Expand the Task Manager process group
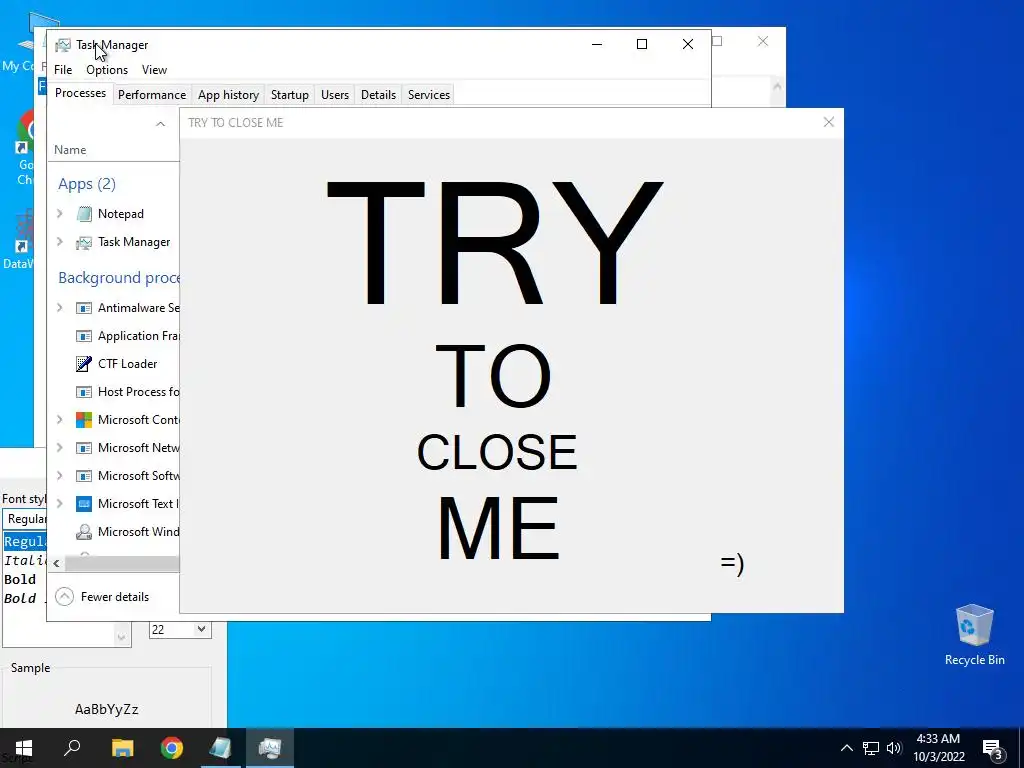 pos(60,242)
